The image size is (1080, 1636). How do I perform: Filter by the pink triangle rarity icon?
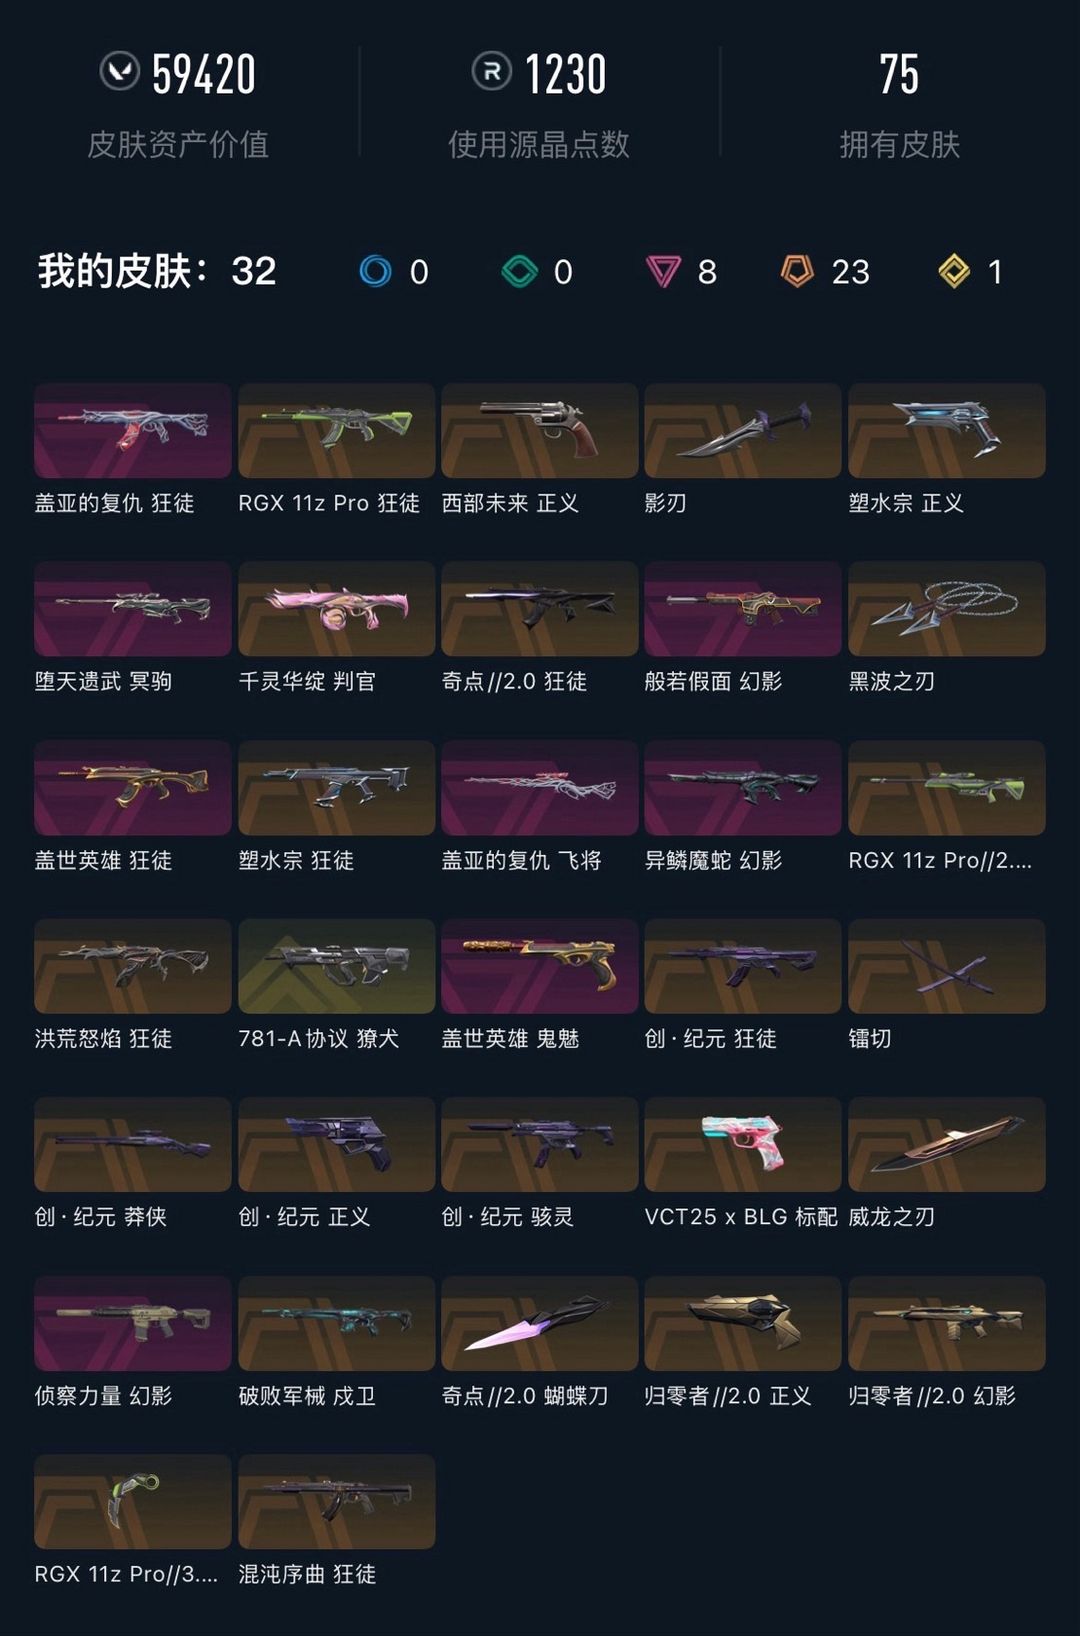[663, 271]
